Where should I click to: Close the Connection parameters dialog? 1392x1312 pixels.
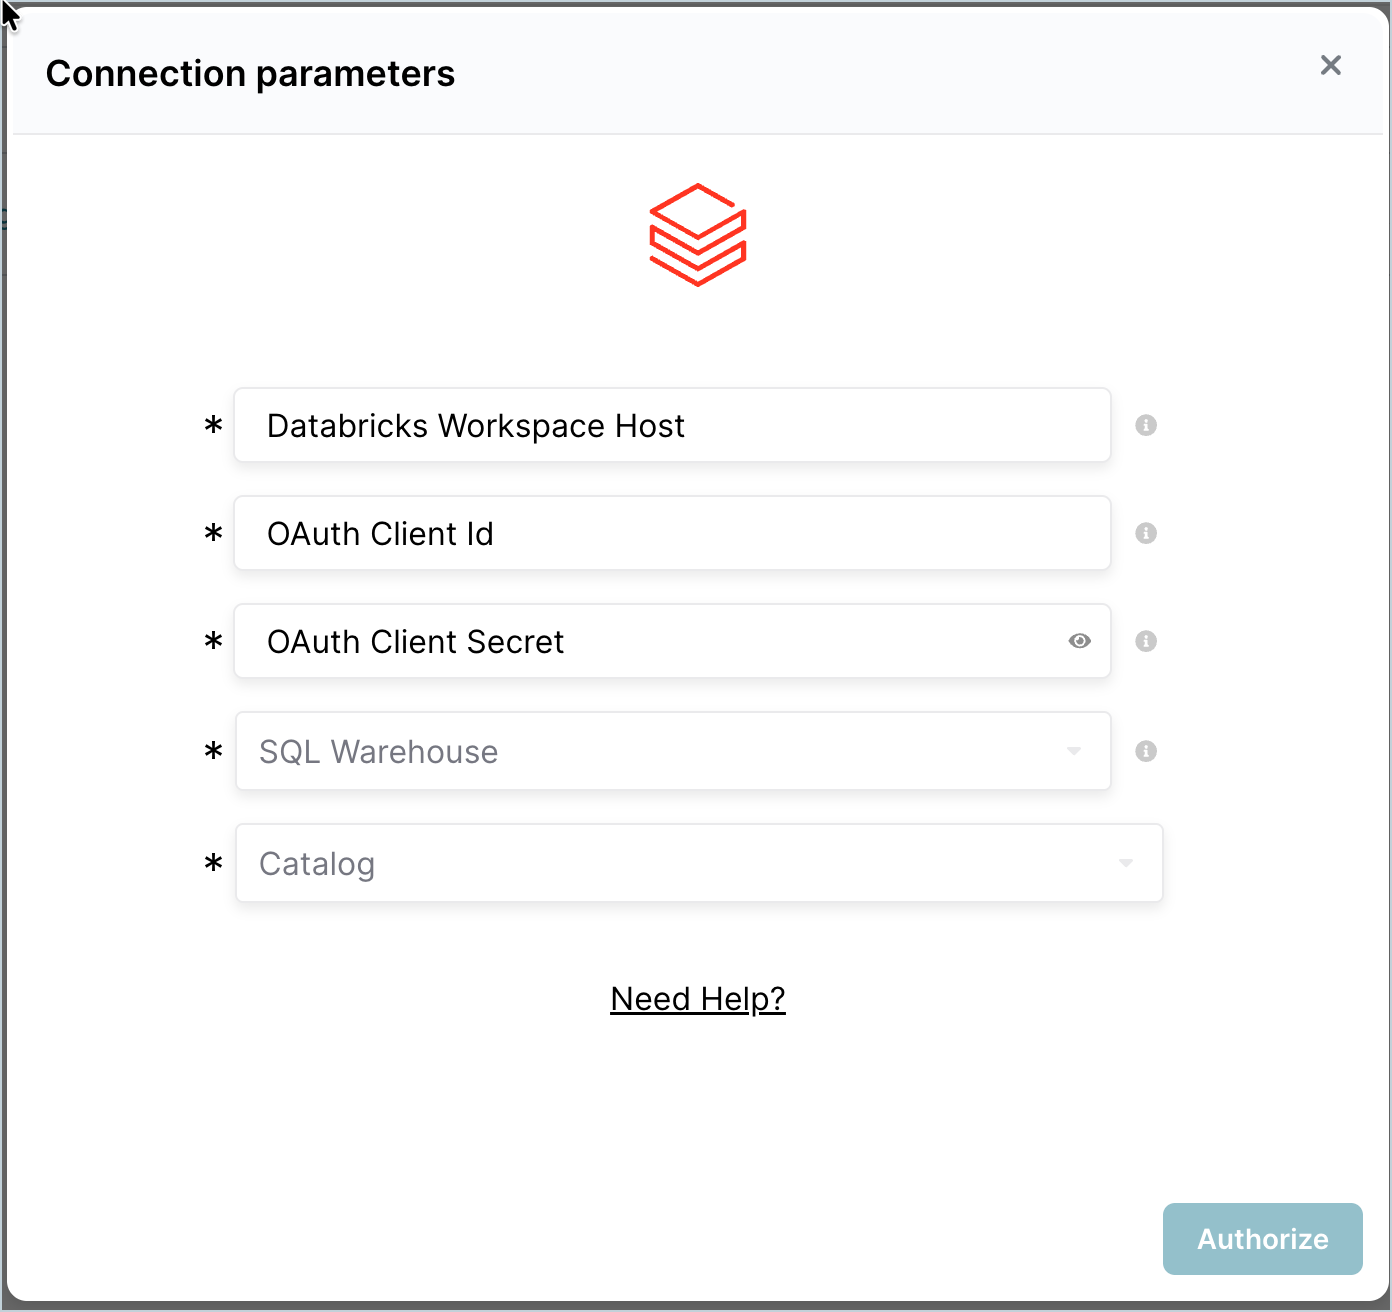coord(1330,65)
